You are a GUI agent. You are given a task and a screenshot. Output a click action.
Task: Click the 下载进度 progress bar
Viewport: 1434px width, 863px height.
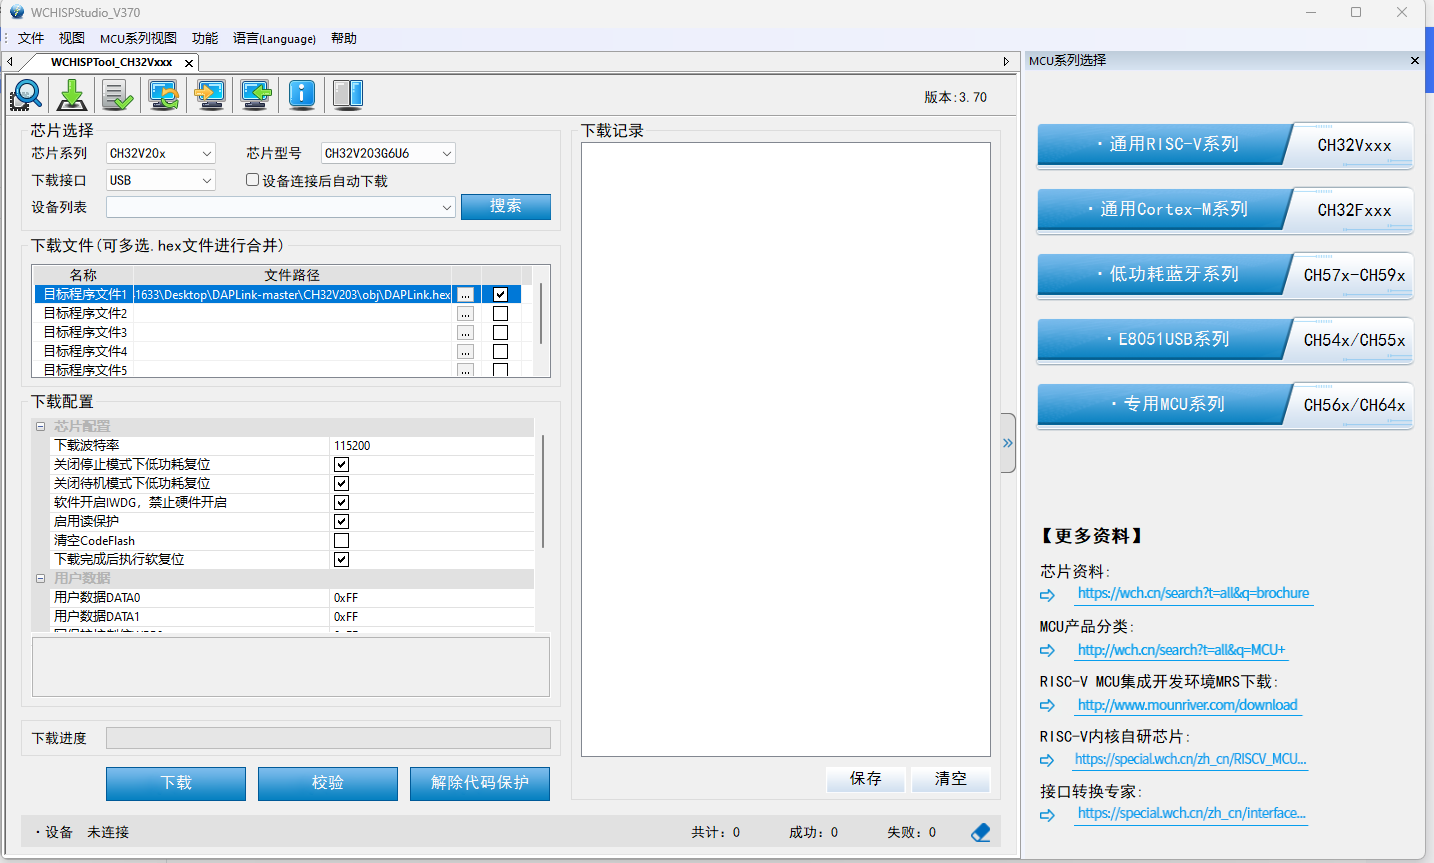tap(328, 738)
